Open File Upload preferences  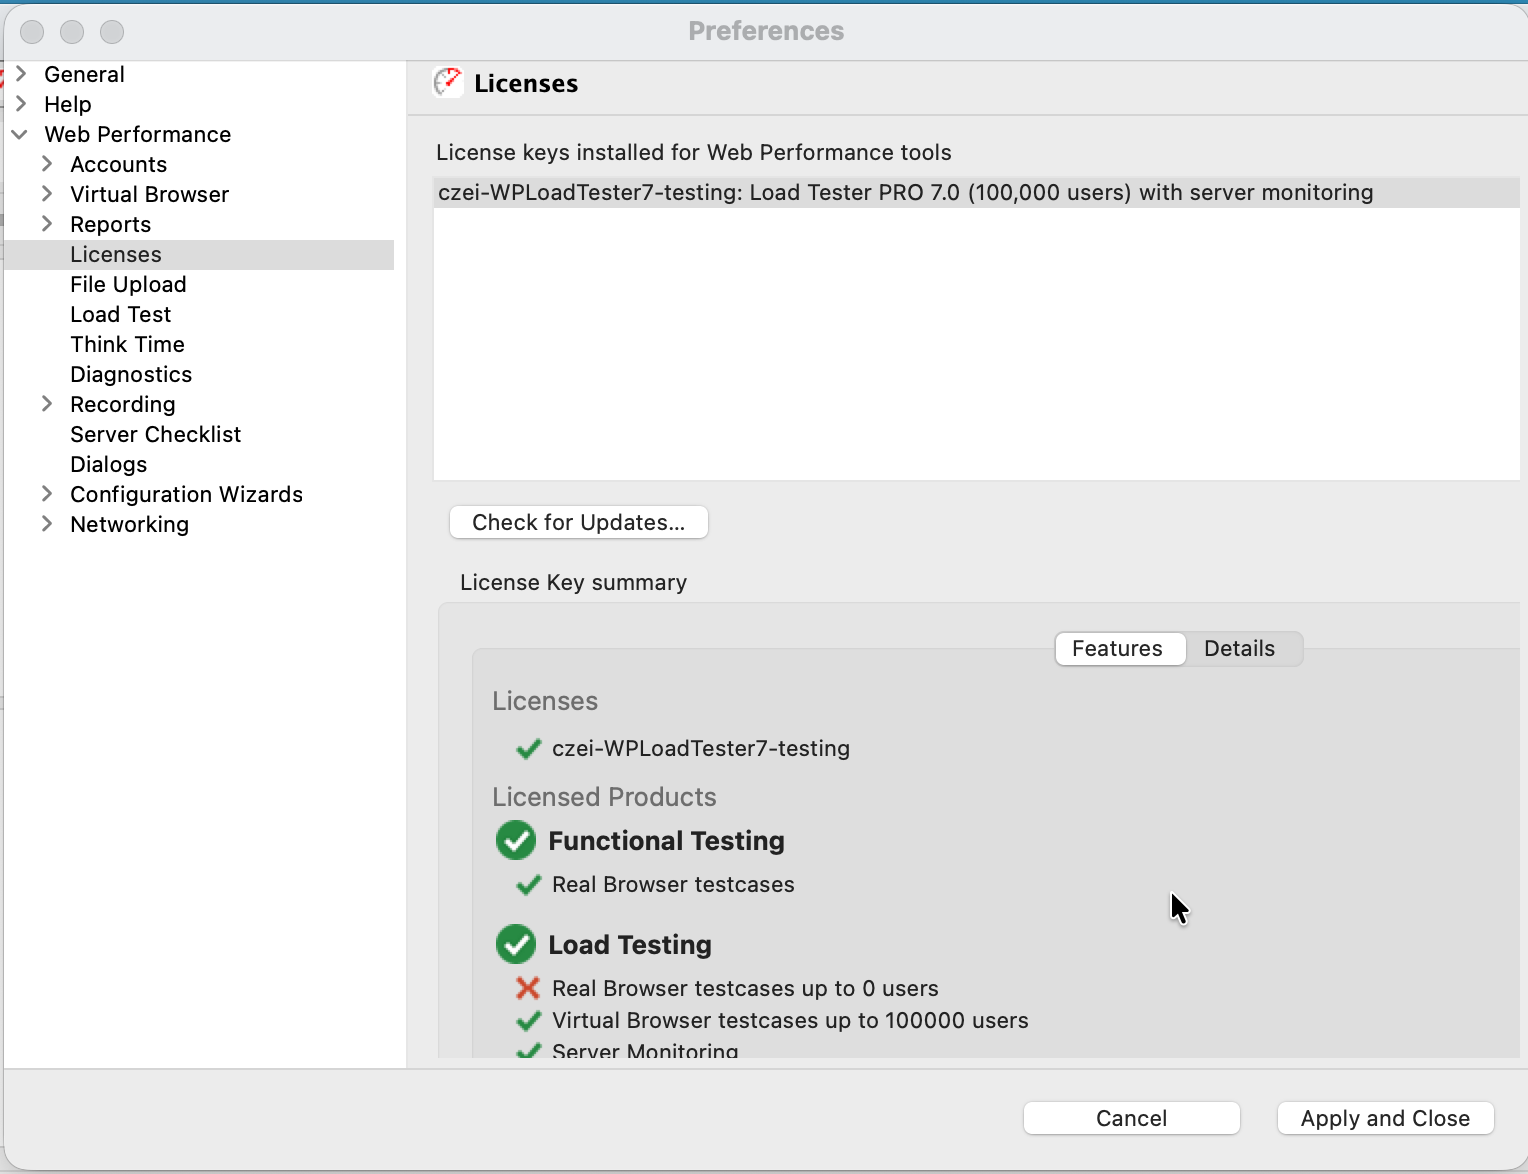coord(128,284)
